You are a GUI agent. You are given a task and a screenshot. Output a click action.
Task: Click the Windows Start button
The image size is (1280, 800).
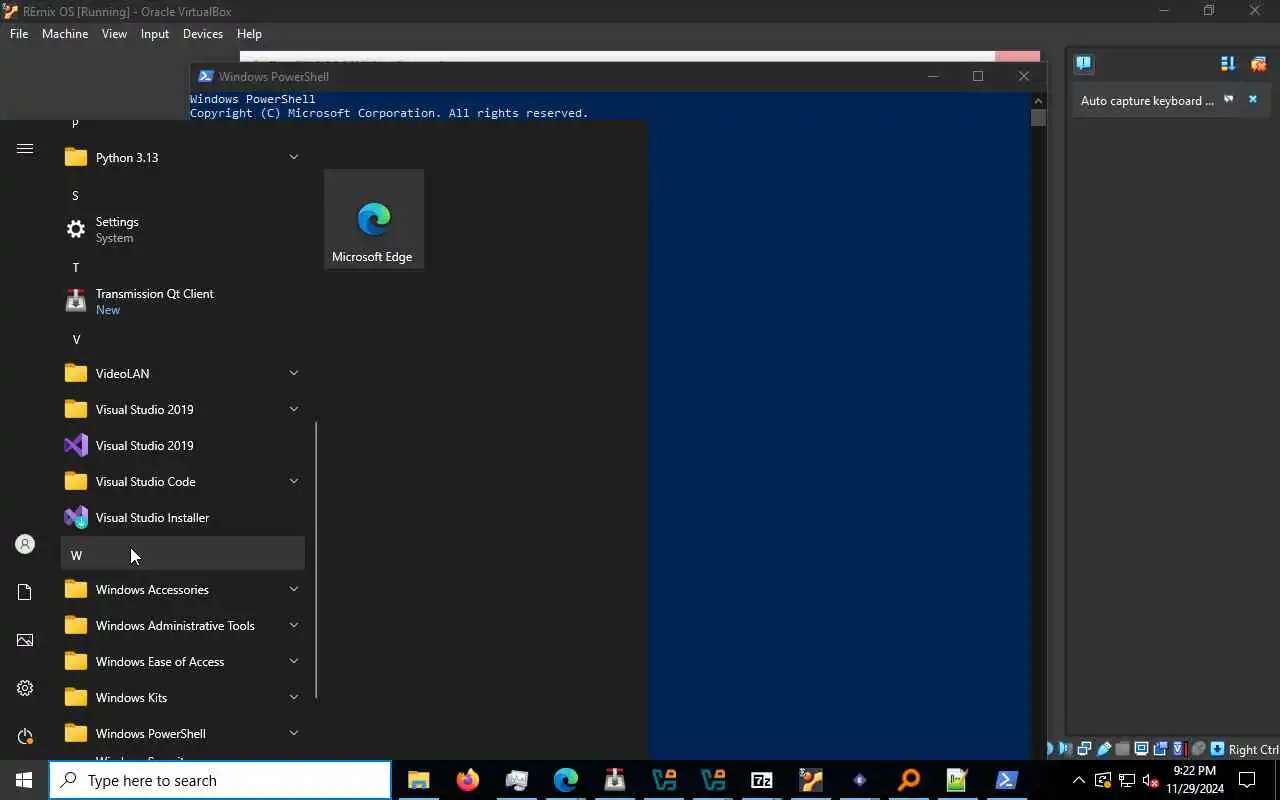click(x=24, y=780)
